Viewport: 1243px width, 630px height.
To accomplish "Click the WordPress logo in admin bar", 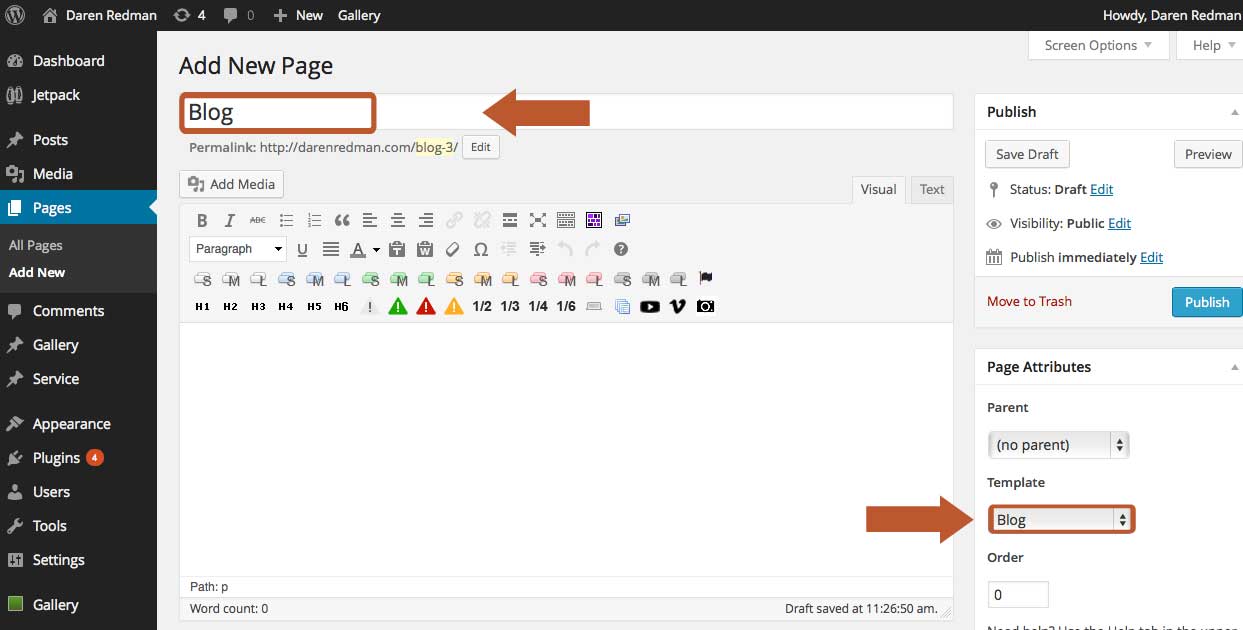I will coord(15,15).
